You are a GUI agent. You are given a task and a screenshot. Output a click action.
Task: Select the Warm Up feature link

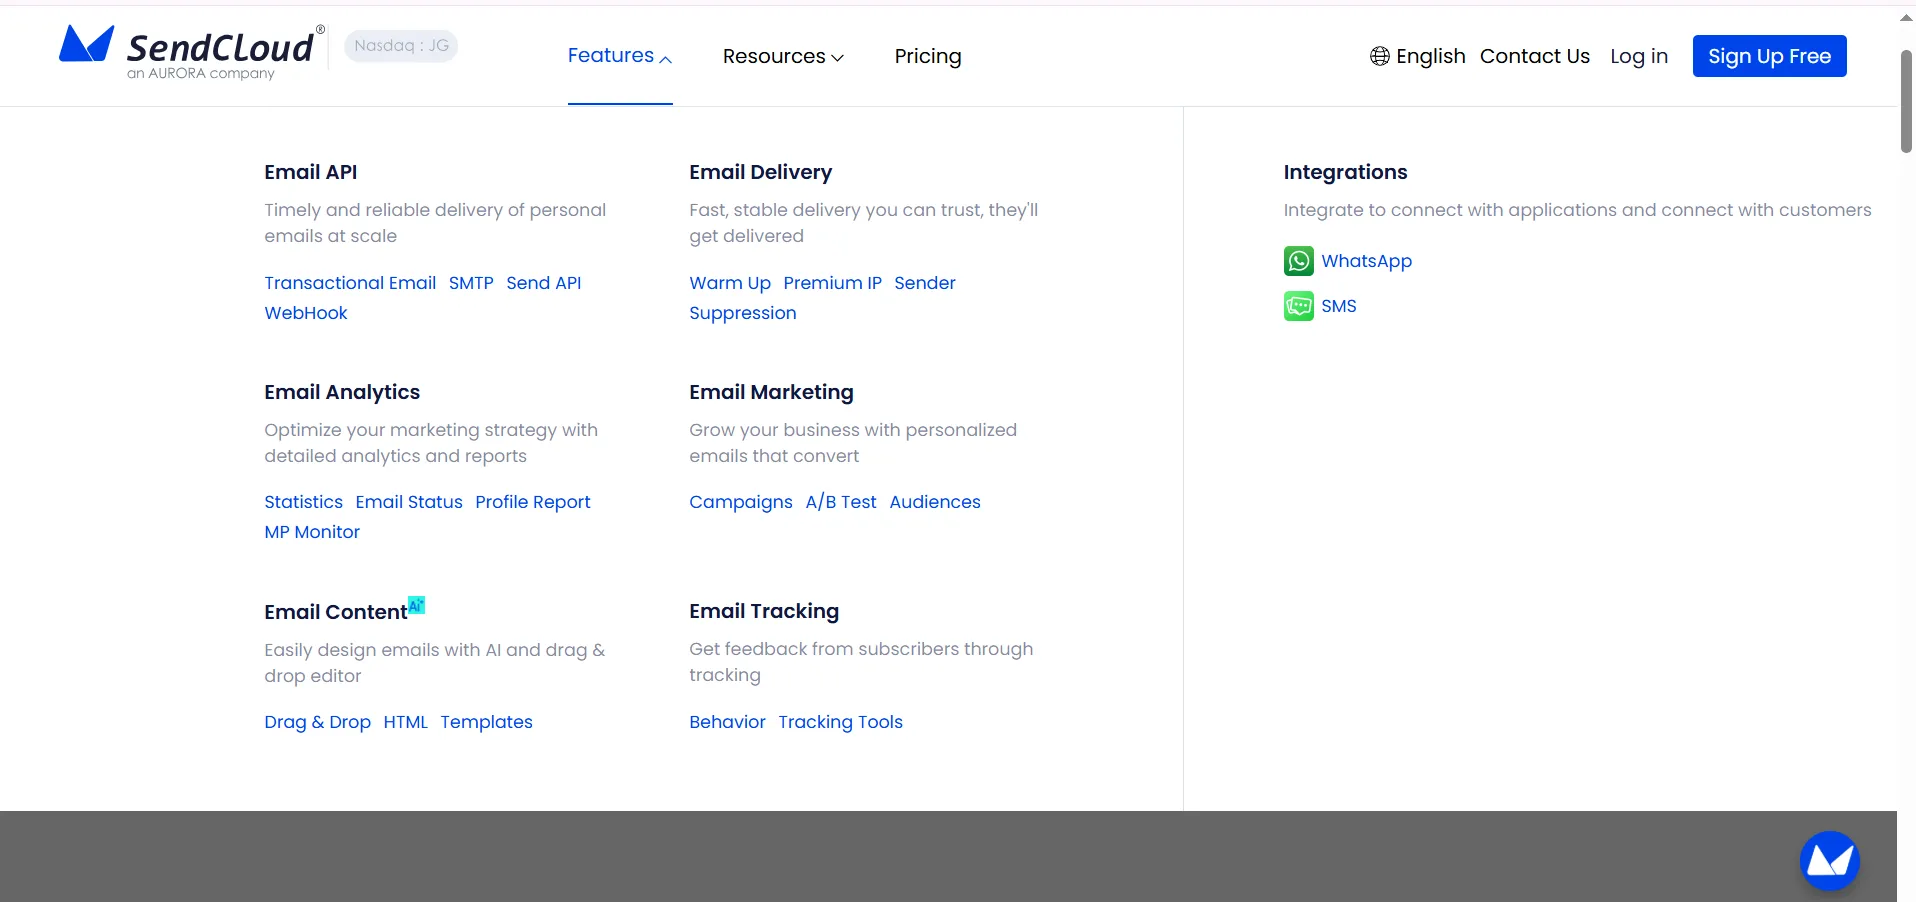click(x=729, y=283)
